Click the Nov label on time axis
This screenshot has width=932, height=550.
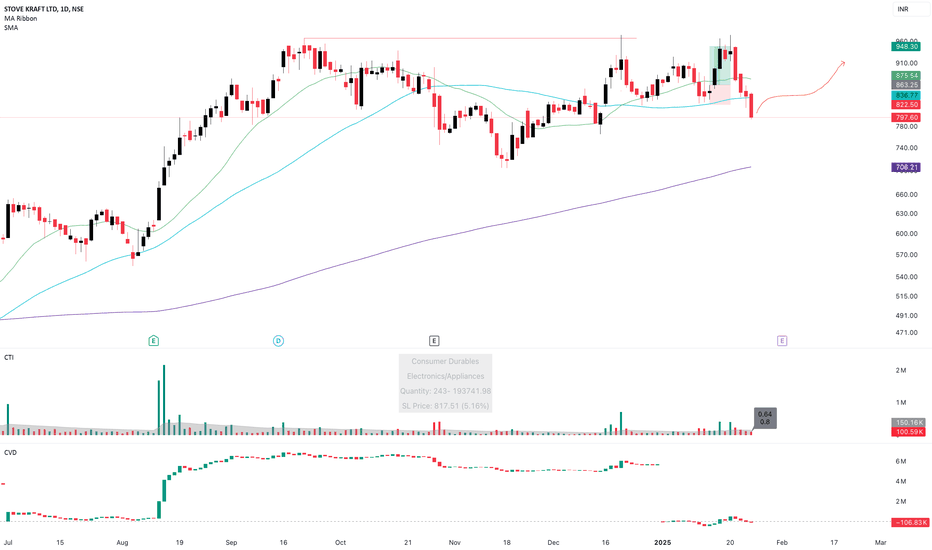click(x=455, y=542)
